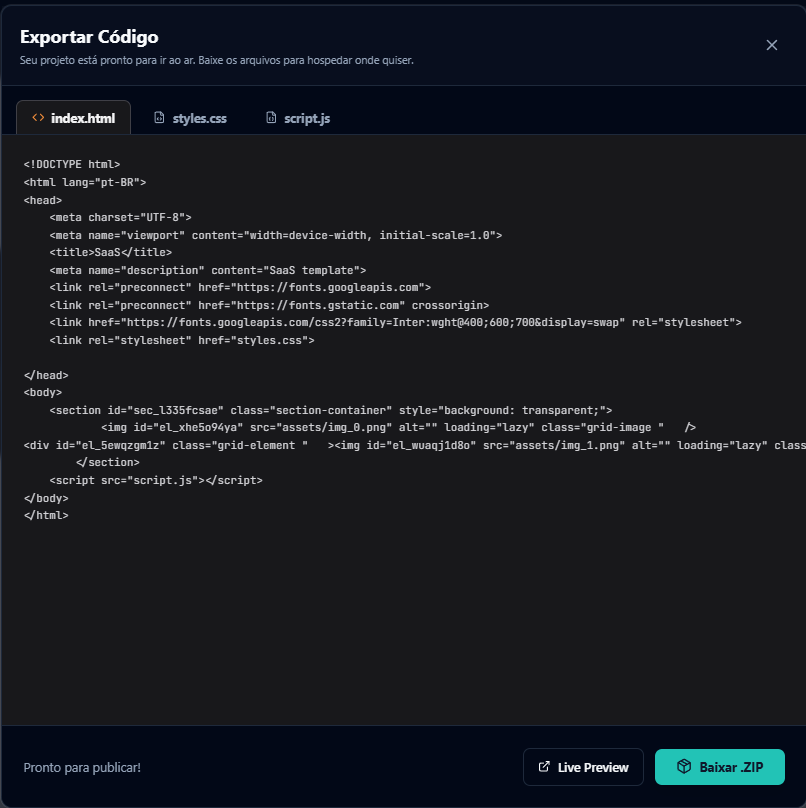Click the Inter font stylesheet link line
The height and width of the screenshot is (808, 806).
395,323
